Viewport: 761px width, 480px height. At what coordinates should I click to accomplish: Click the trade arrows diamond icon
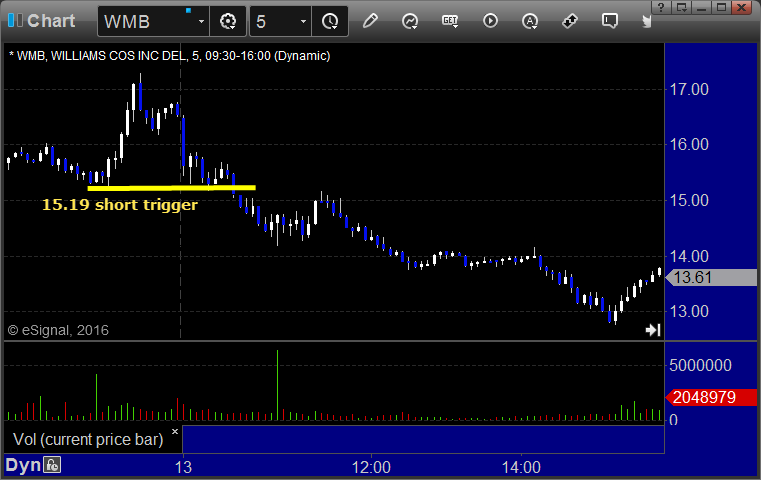(569, 21)
